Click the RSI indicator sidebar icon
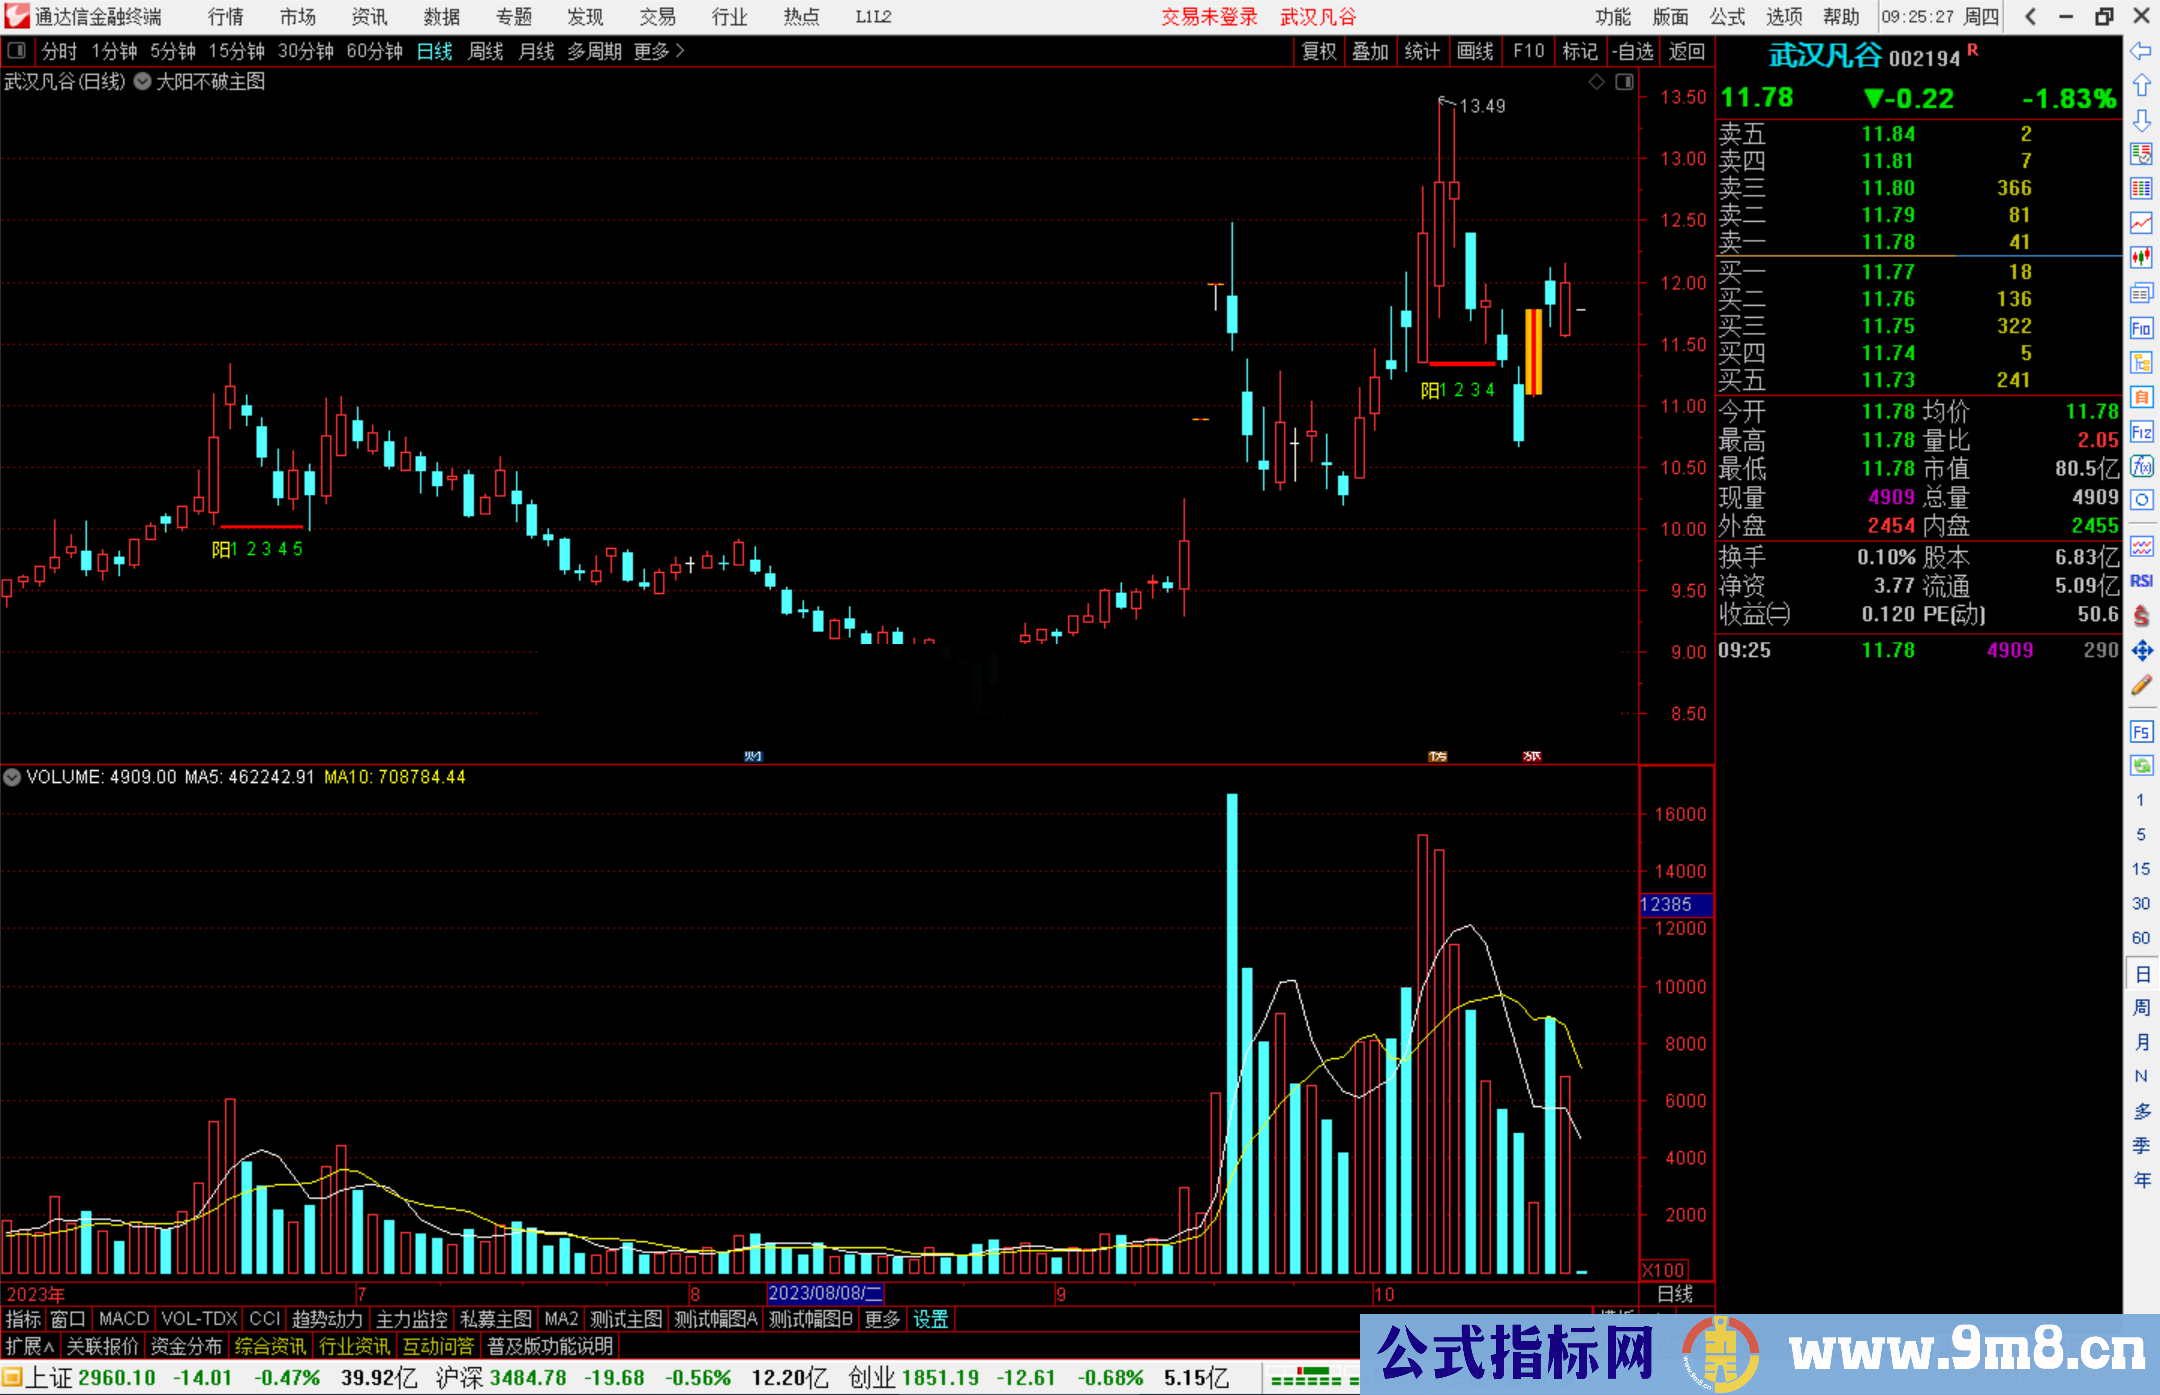 coord(2141,581)
